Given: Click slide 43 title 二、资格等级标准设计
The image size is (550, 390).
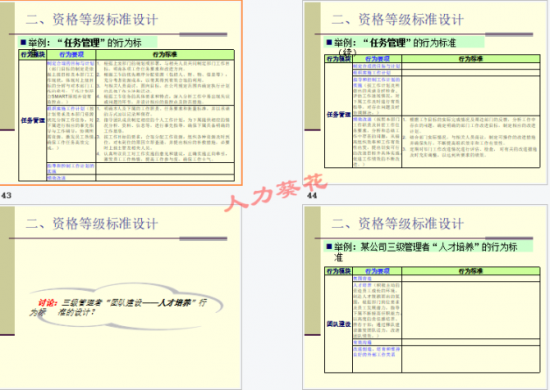Looking at the screenshot, I should [92, 19].
